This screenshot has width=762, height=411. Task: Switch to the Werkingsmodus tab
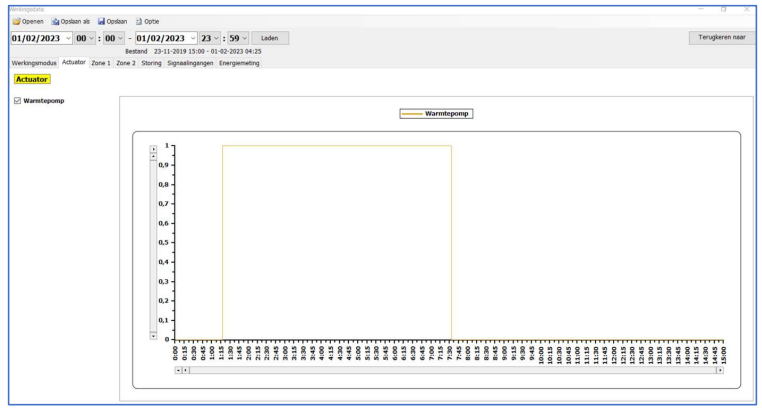point(33,62)
